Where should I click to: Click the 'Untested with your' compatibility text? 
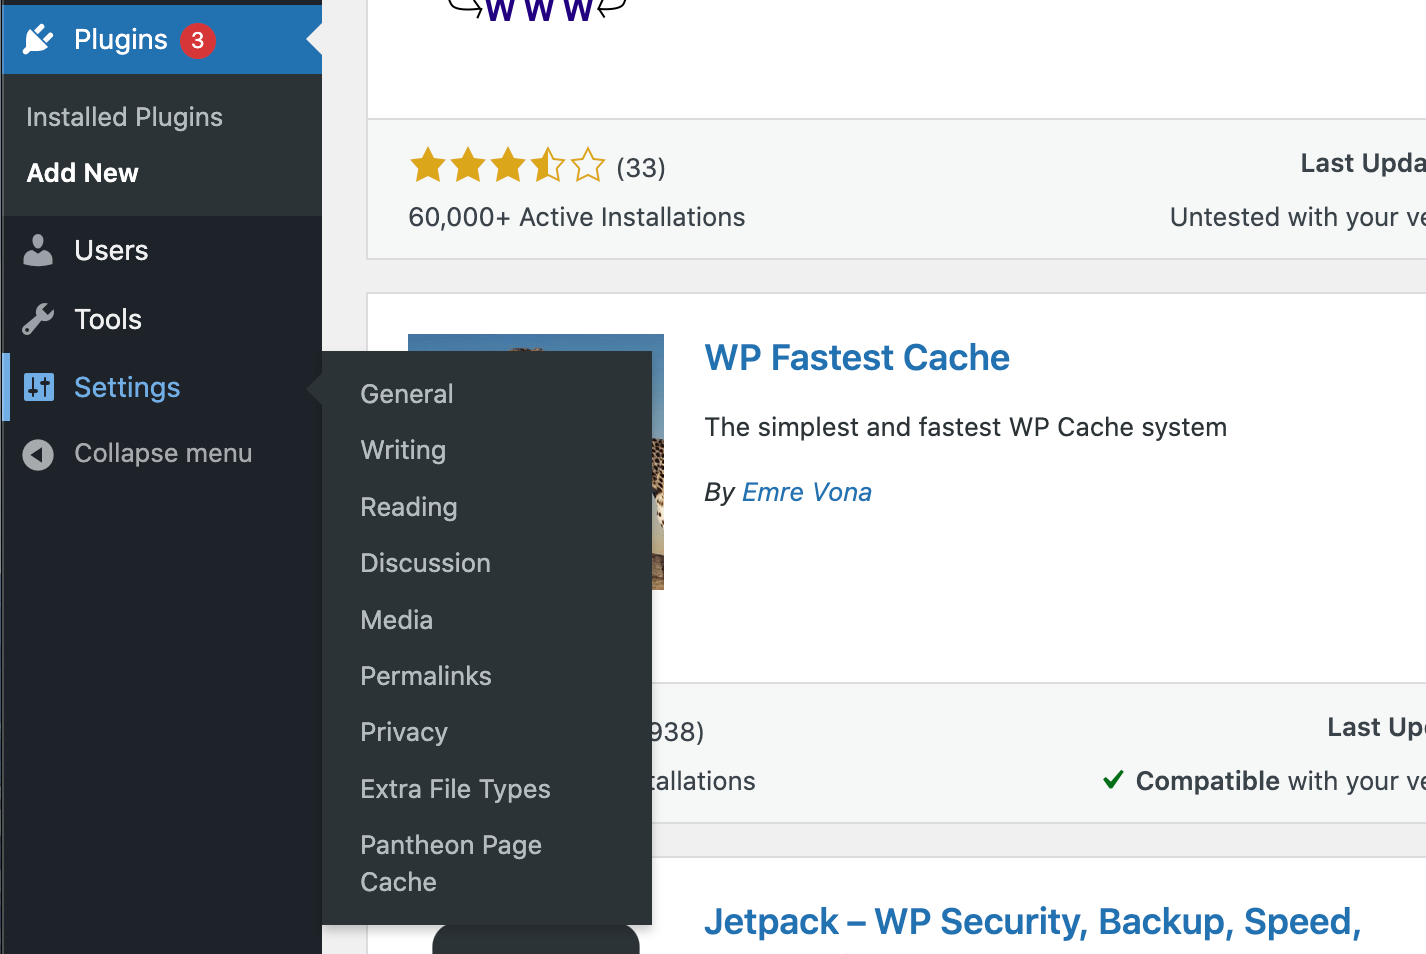pyautogui.click(x=1297, y=217)
